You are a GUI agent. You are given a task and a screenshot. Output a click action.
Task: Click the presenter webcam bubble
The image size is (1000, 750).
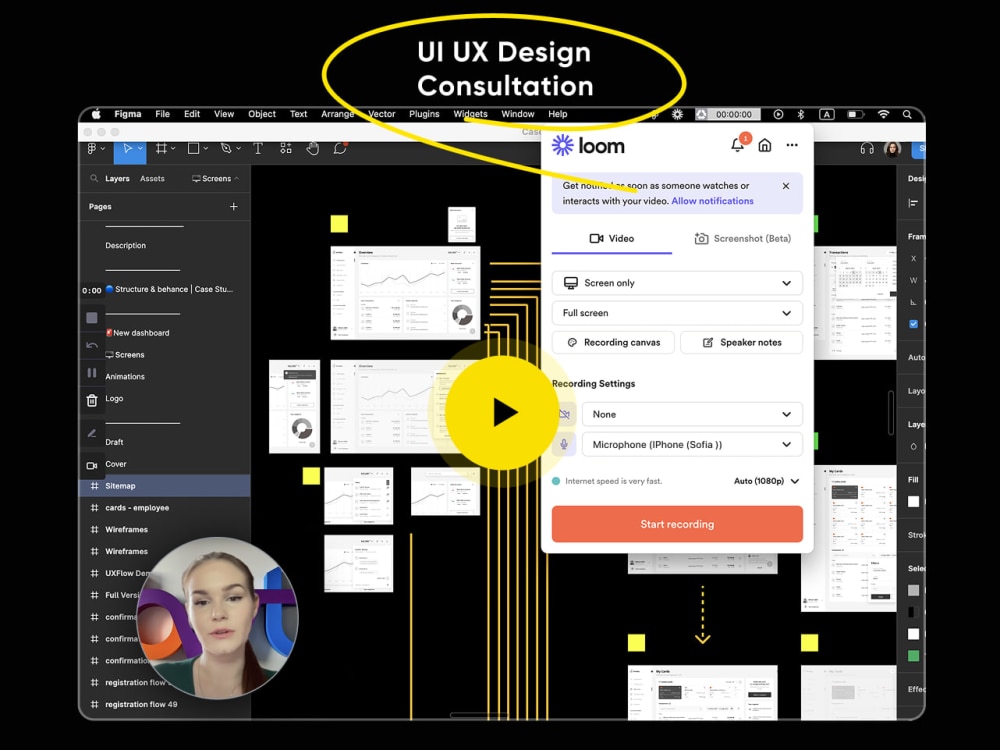(217, 617)
